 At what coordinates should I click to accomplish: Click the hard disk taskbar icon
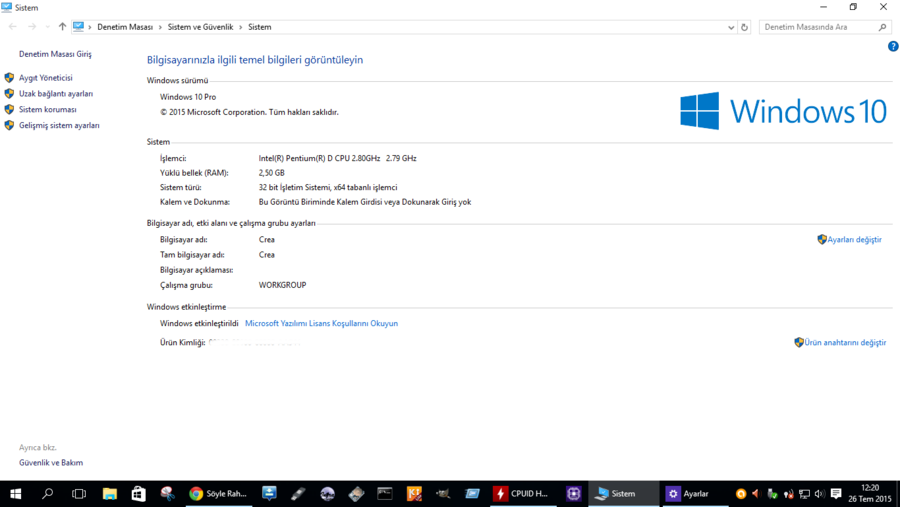(356, 494)
